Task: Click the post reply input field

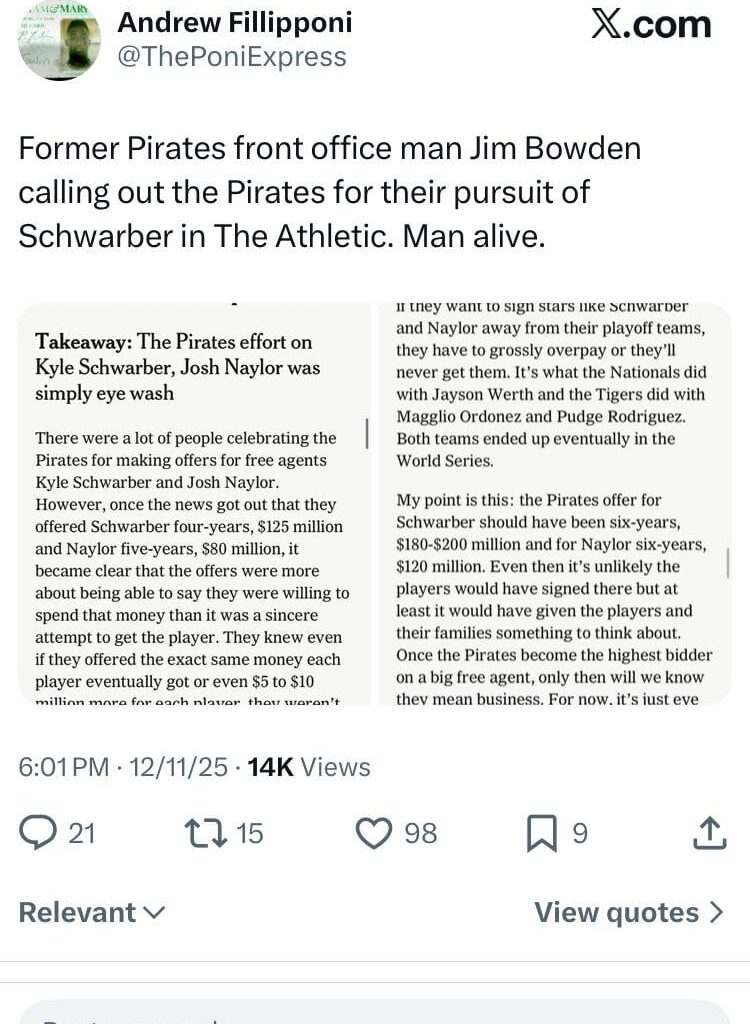Action: pyautogui.click(x=375, y=1015)
